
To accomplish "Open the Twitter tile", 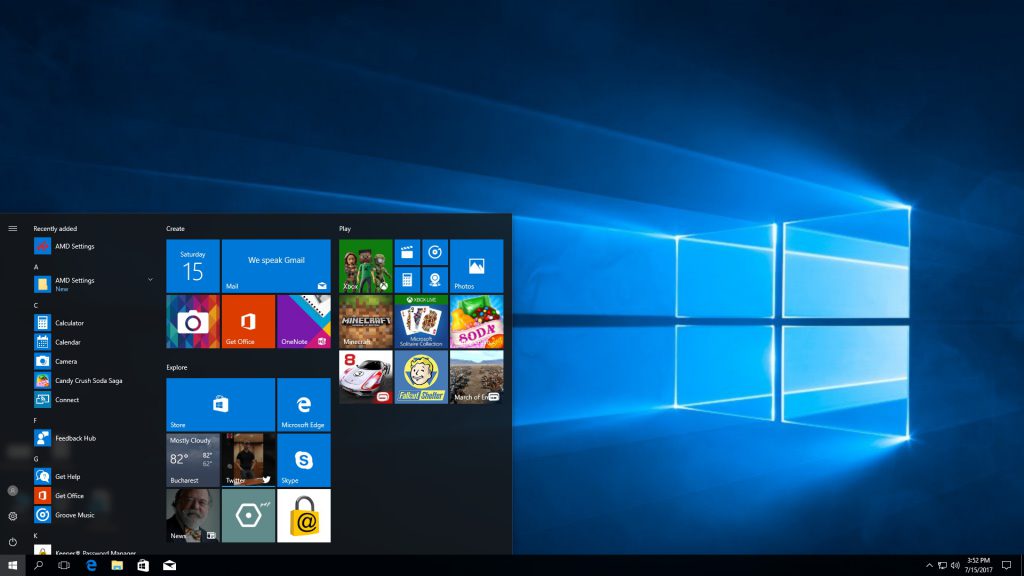I will 248,460.
